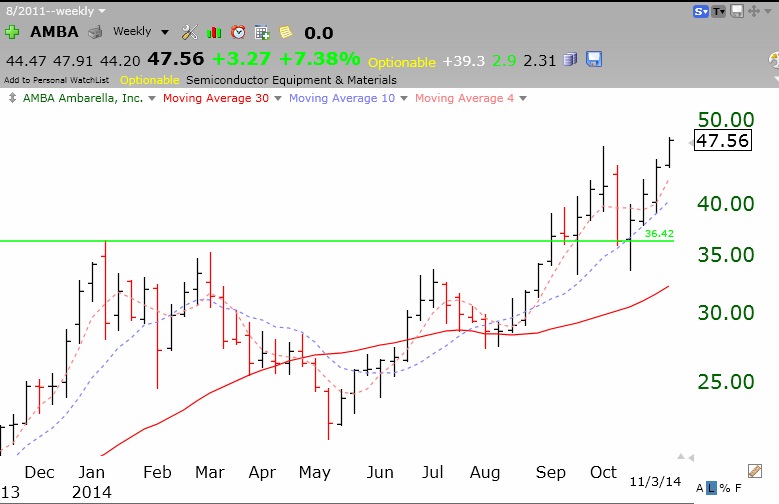779x504 pixels.
Task: Click the stacked documents icon beside 2.31
Action: 570,60
